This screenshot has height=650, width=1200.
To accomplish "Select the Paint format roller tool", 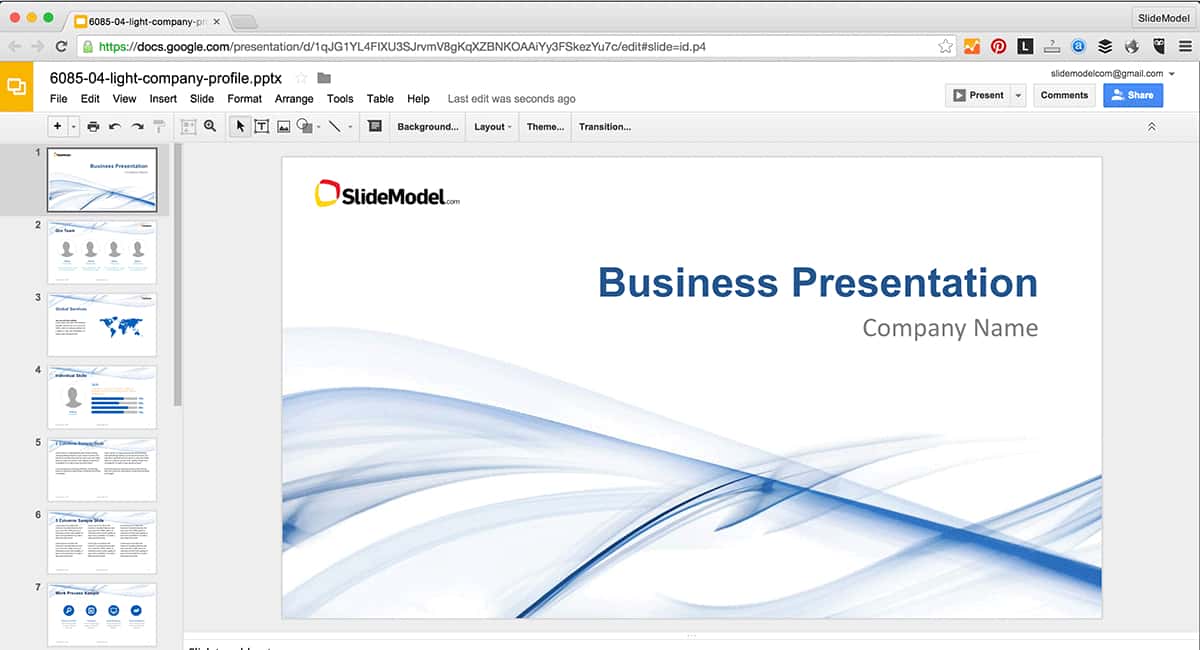I will [158, 127].
